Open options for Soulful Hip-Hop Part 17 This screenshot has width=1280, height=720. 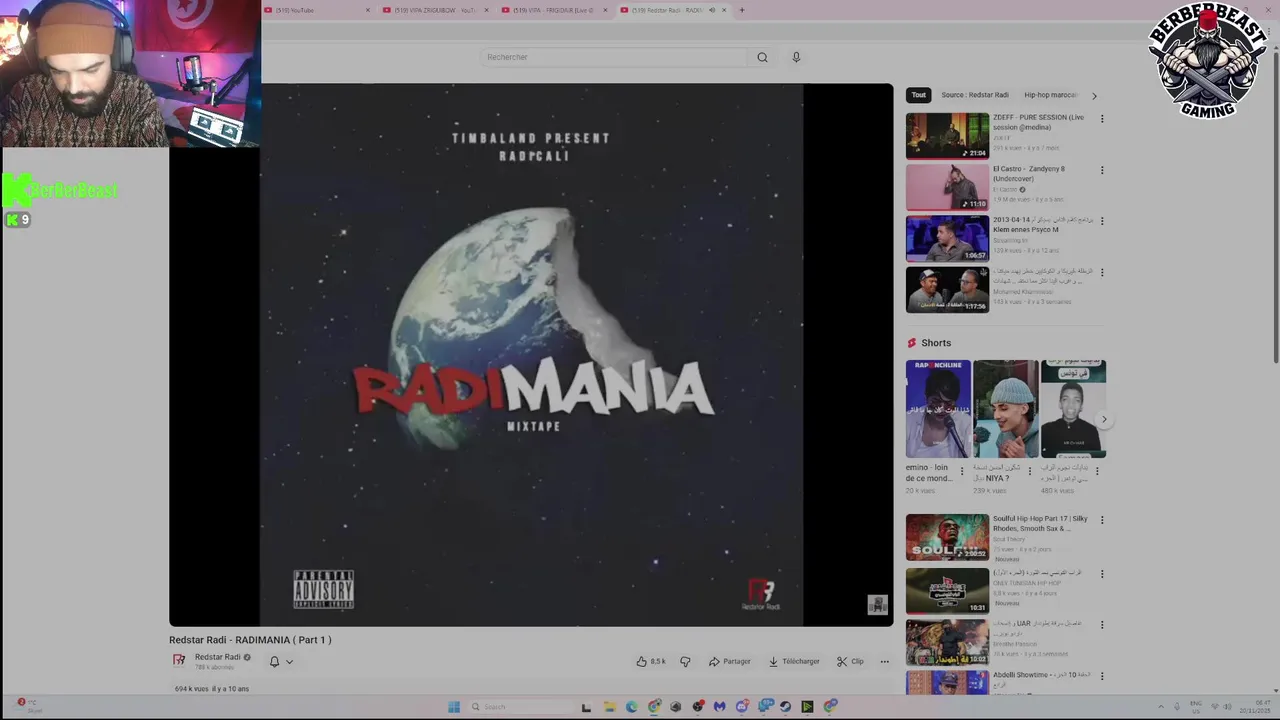click(x=1102, y=520)
